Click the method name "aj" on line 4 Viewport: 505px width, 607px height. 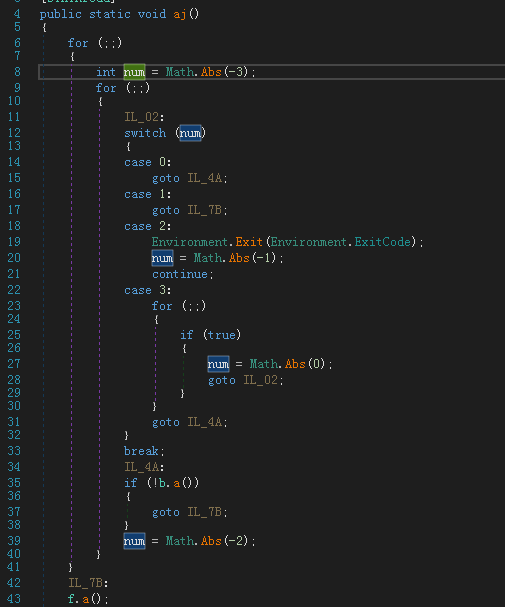click(180, 14)
